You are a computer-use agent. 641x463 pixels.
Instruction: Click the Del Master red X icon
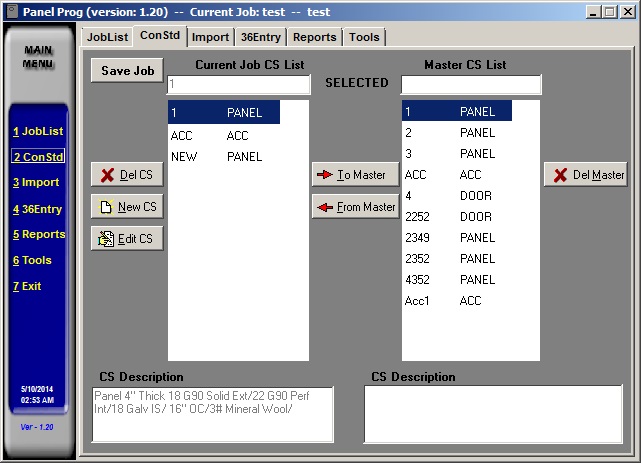point(560,175)
